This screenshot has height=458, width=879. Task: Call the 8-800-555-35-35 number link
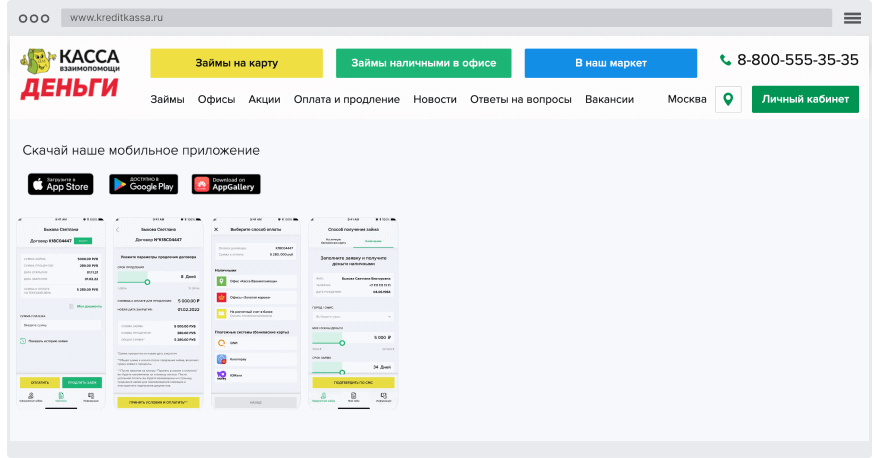(798, 60)
